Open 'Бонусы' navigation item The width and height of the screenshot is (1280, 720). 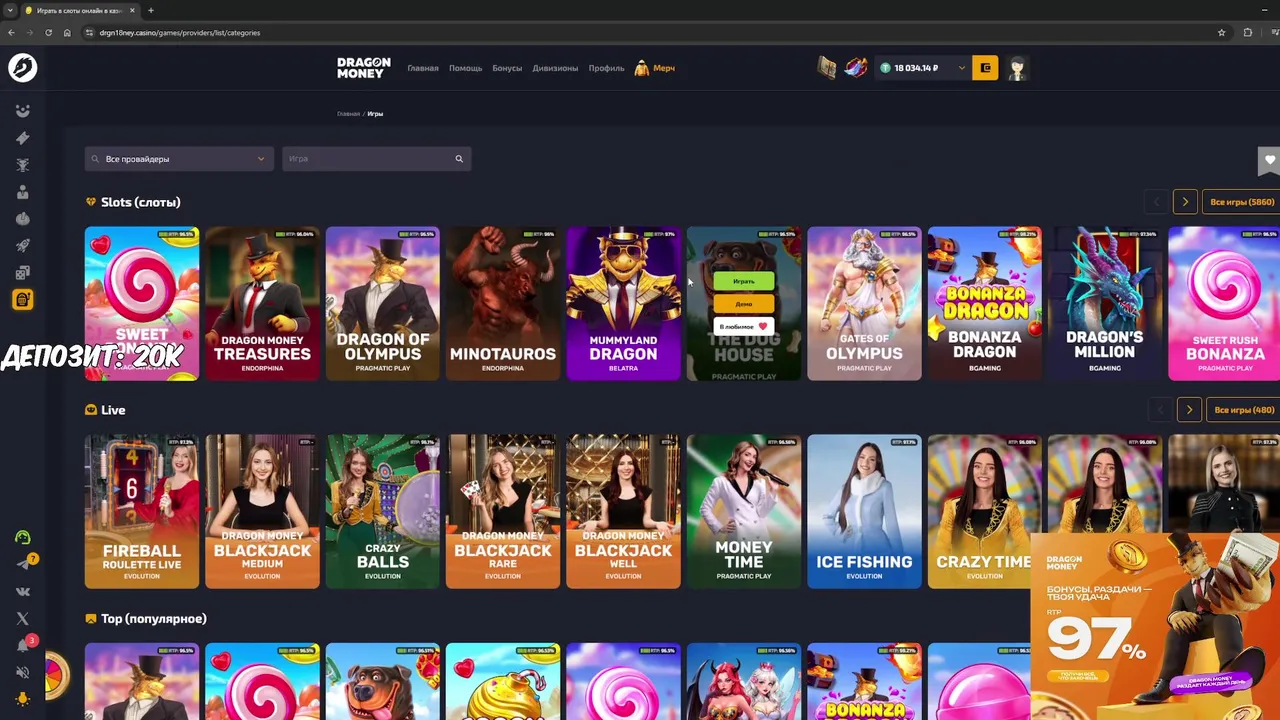[507, 68]
